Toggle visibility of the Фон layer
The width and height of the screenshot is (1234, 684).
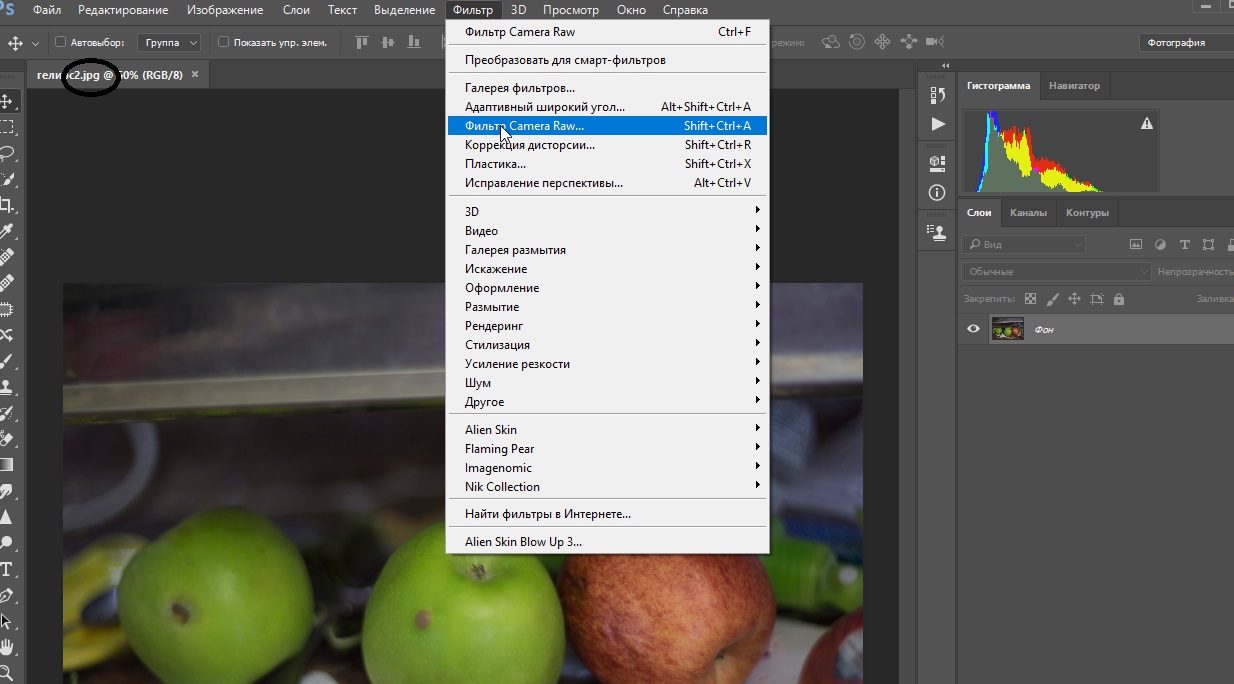(973, 329)
